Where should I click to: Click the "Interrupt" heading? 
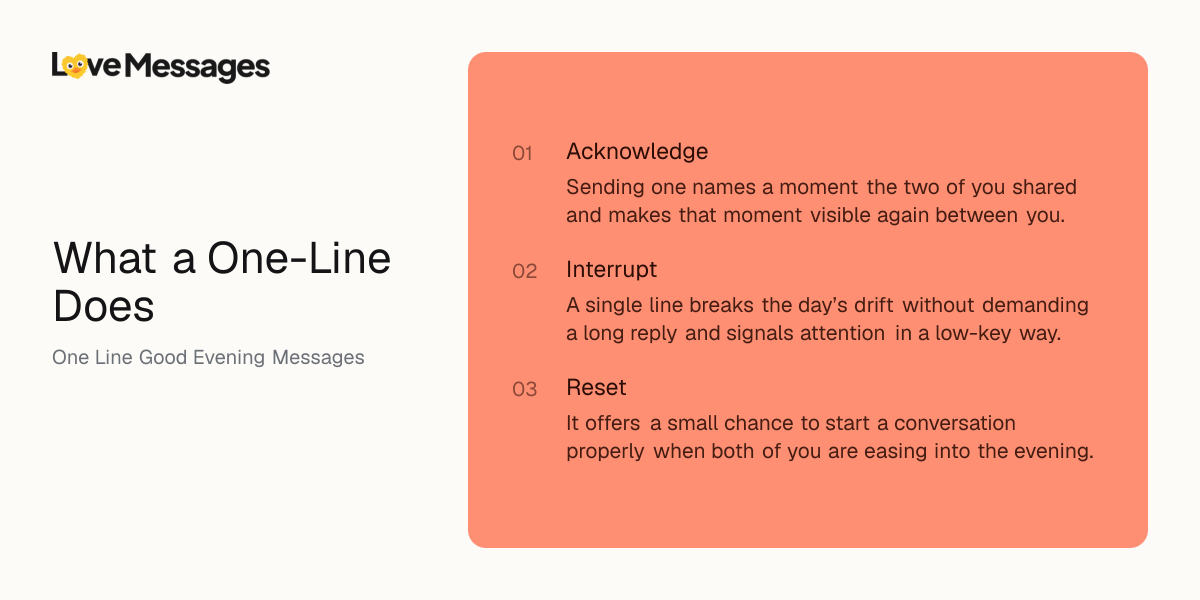(612, 270)
